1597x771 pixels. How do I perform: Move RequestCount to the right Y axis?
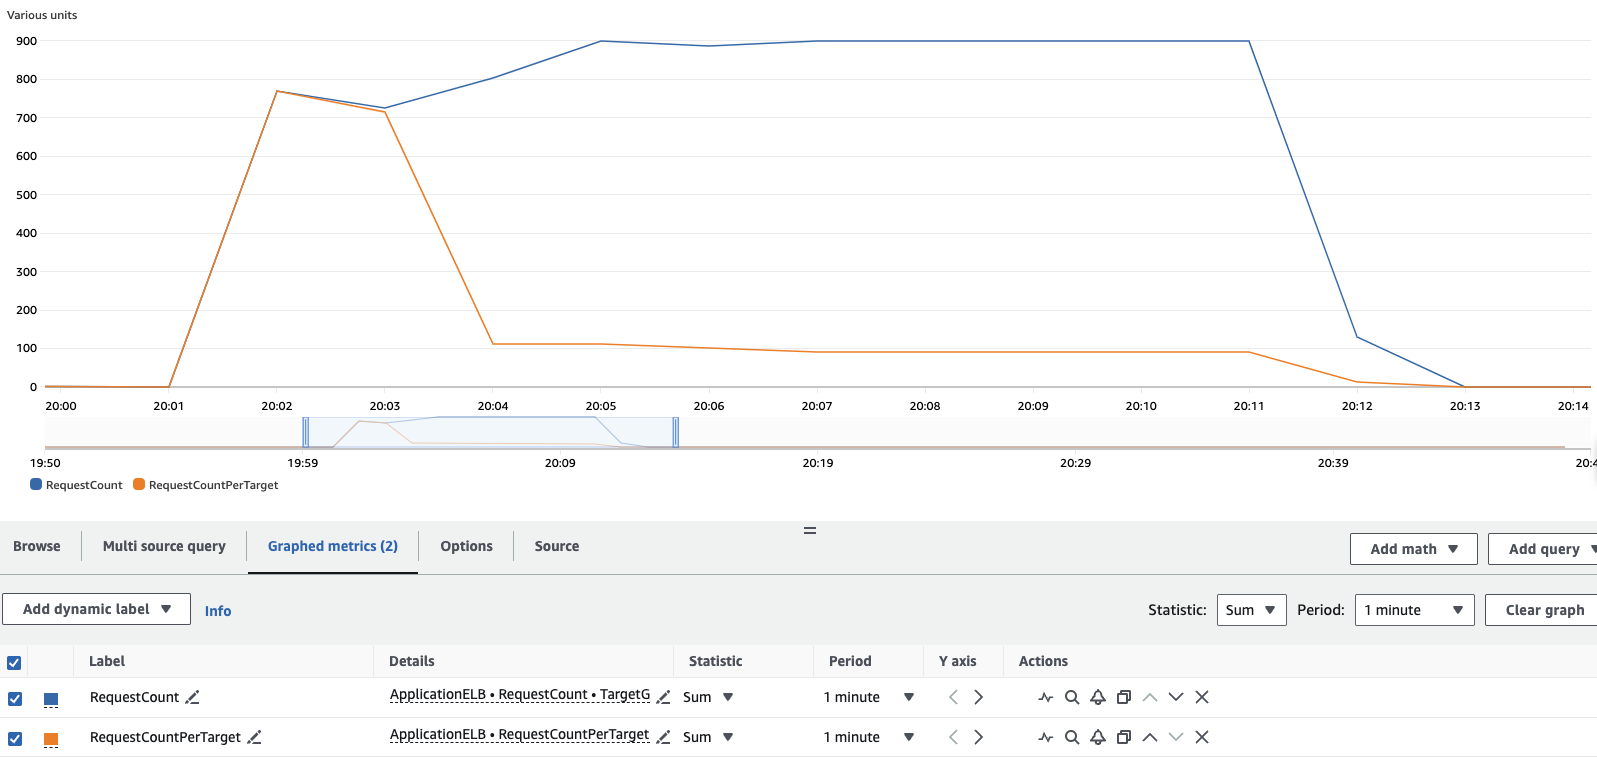click(978, 697)
